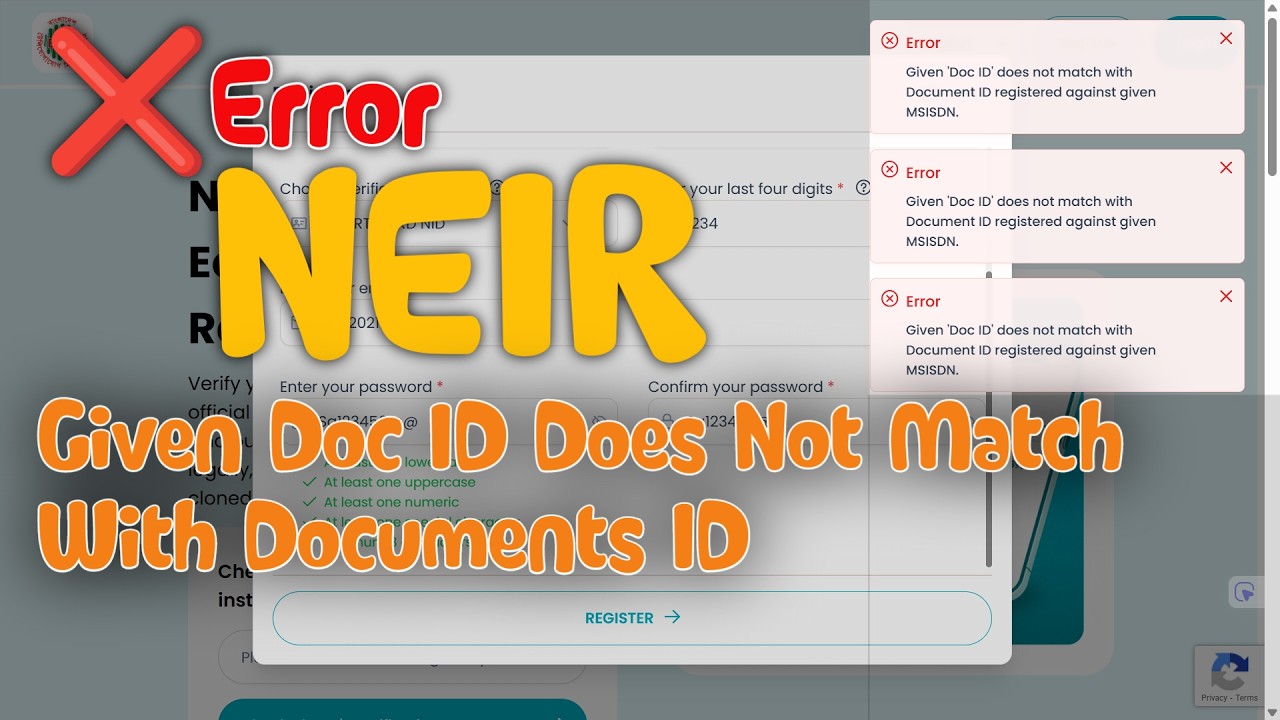Close the middle error toast using its X
1280x720 pixels.
coord(1226,168)
